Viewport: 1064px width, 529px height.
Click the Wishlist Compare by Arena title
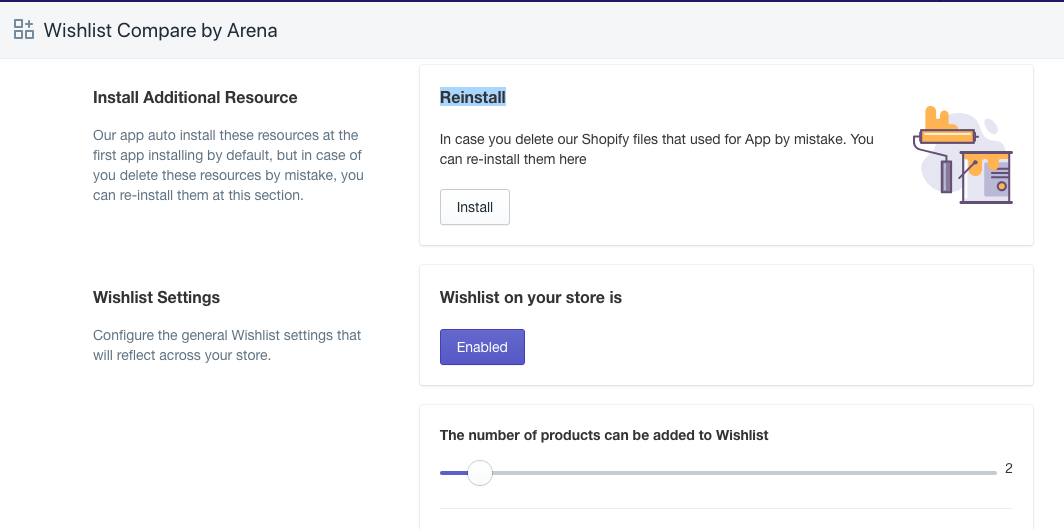(160, 30)
